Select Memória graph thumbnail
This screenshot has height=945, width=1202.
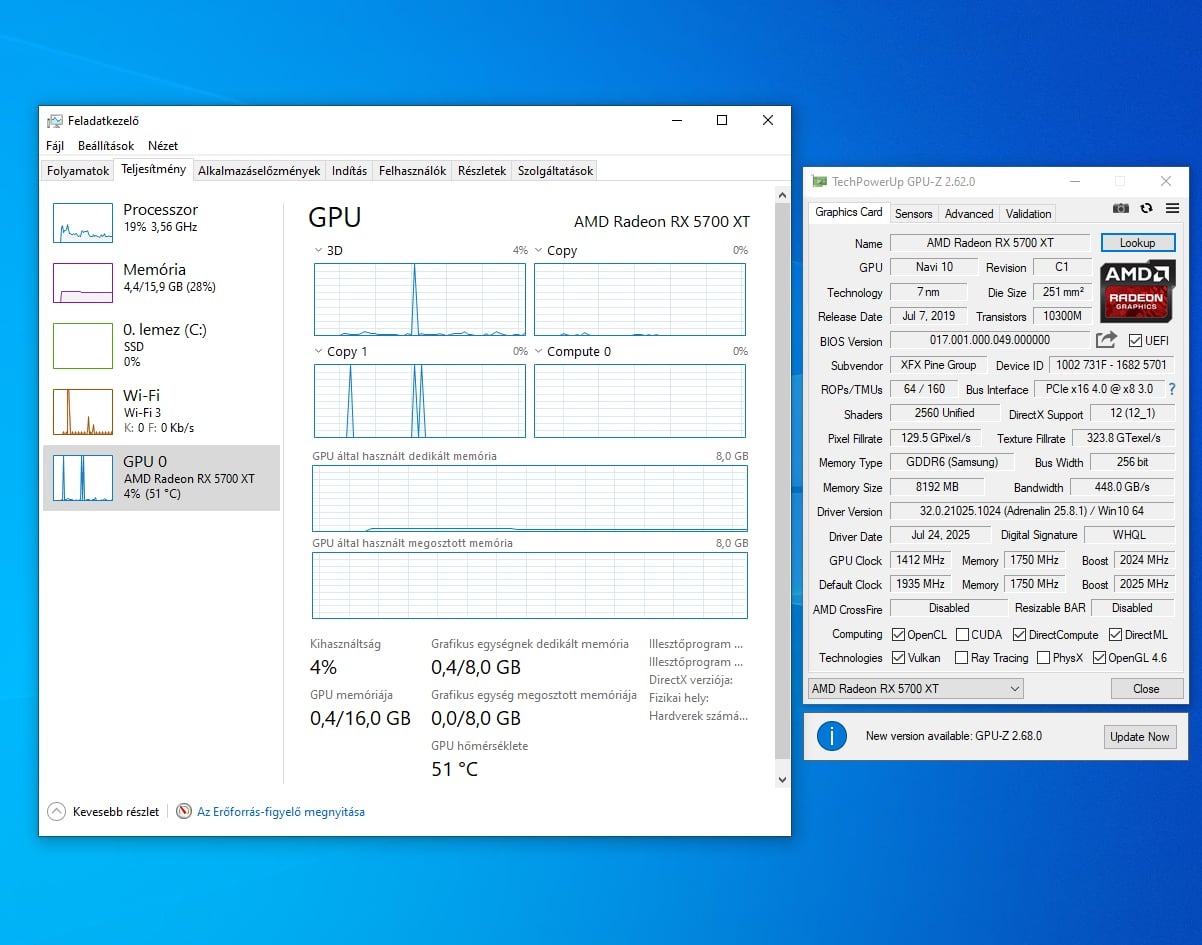[83, 283]
